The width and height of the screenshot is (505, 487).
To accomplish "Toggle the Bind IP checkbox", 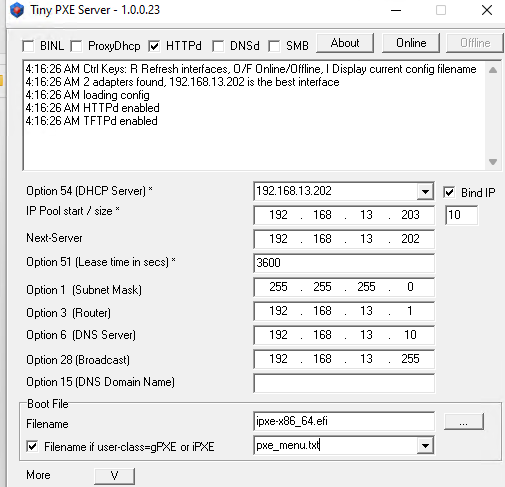I will [449, 192].
